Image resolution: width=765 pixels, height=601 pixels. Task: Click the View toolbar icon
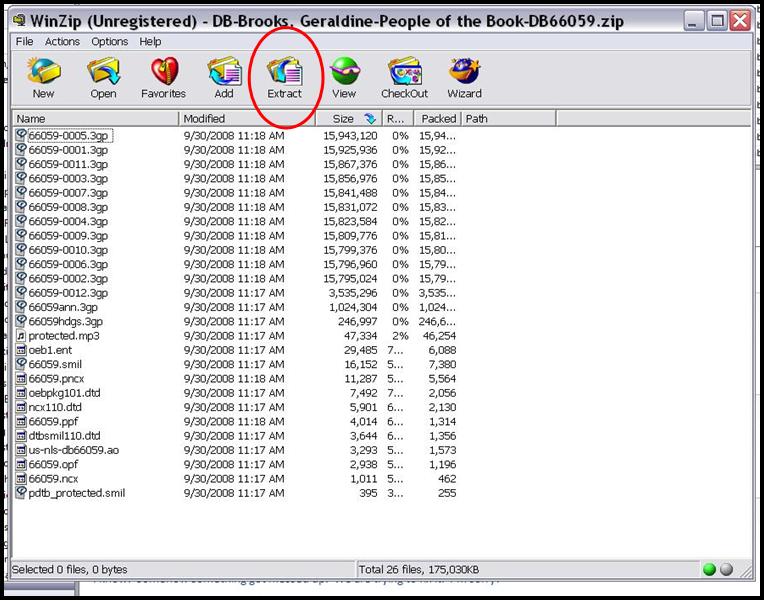[x=344, y=71]
